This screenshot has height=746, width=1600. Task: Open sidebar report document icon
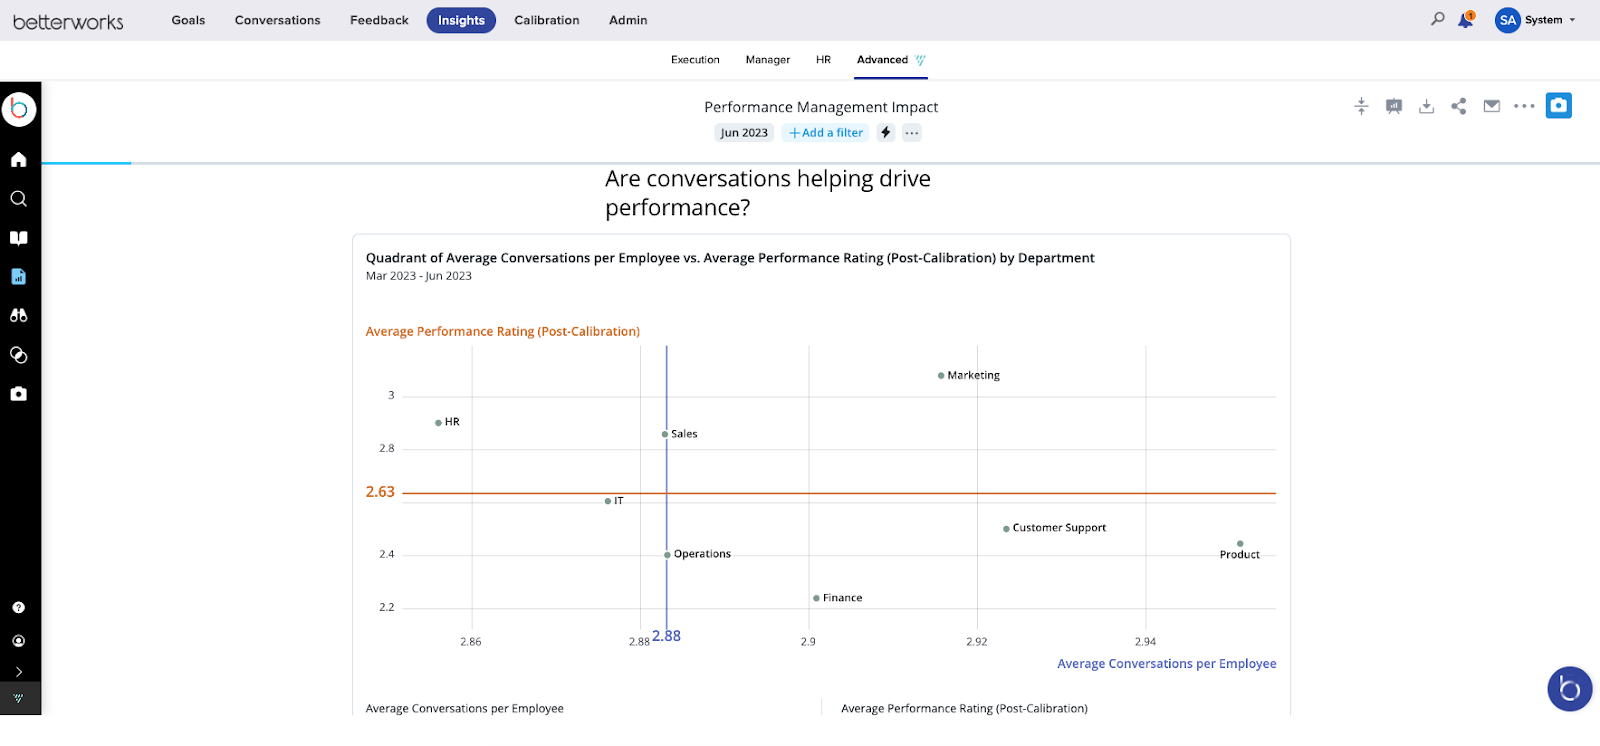click(18, 277)
